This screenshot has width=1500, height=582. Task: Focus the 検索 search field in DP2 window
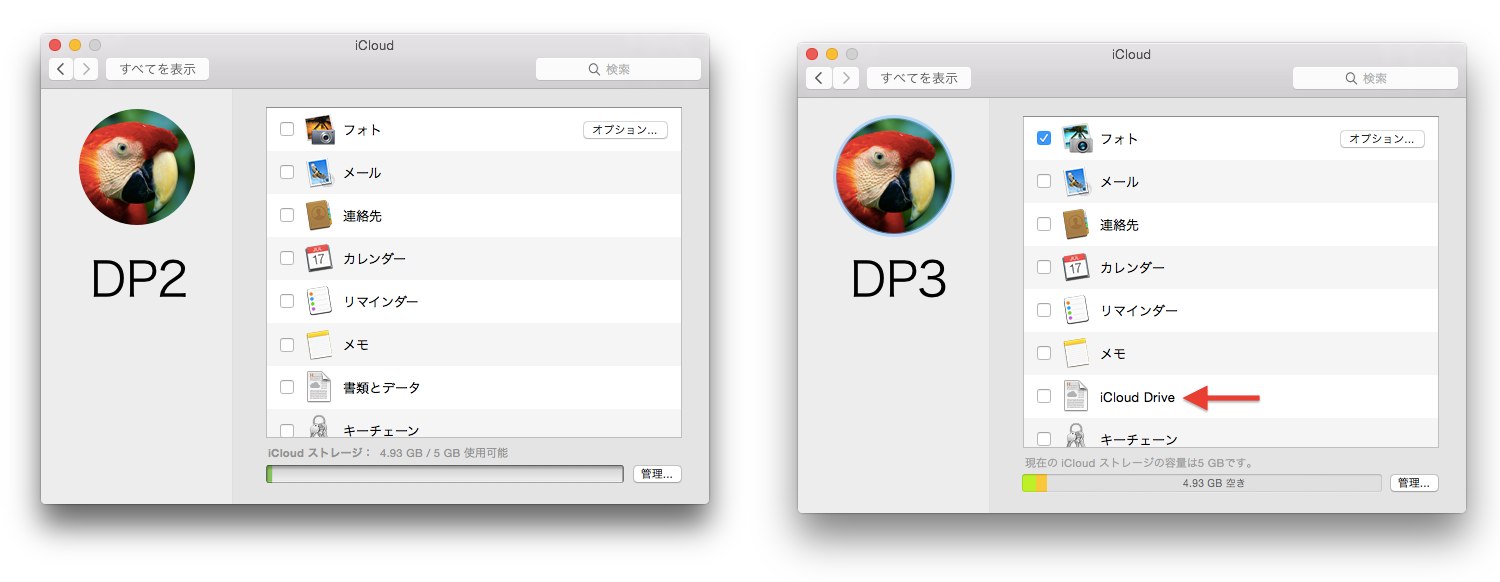[x=618, y=69]
